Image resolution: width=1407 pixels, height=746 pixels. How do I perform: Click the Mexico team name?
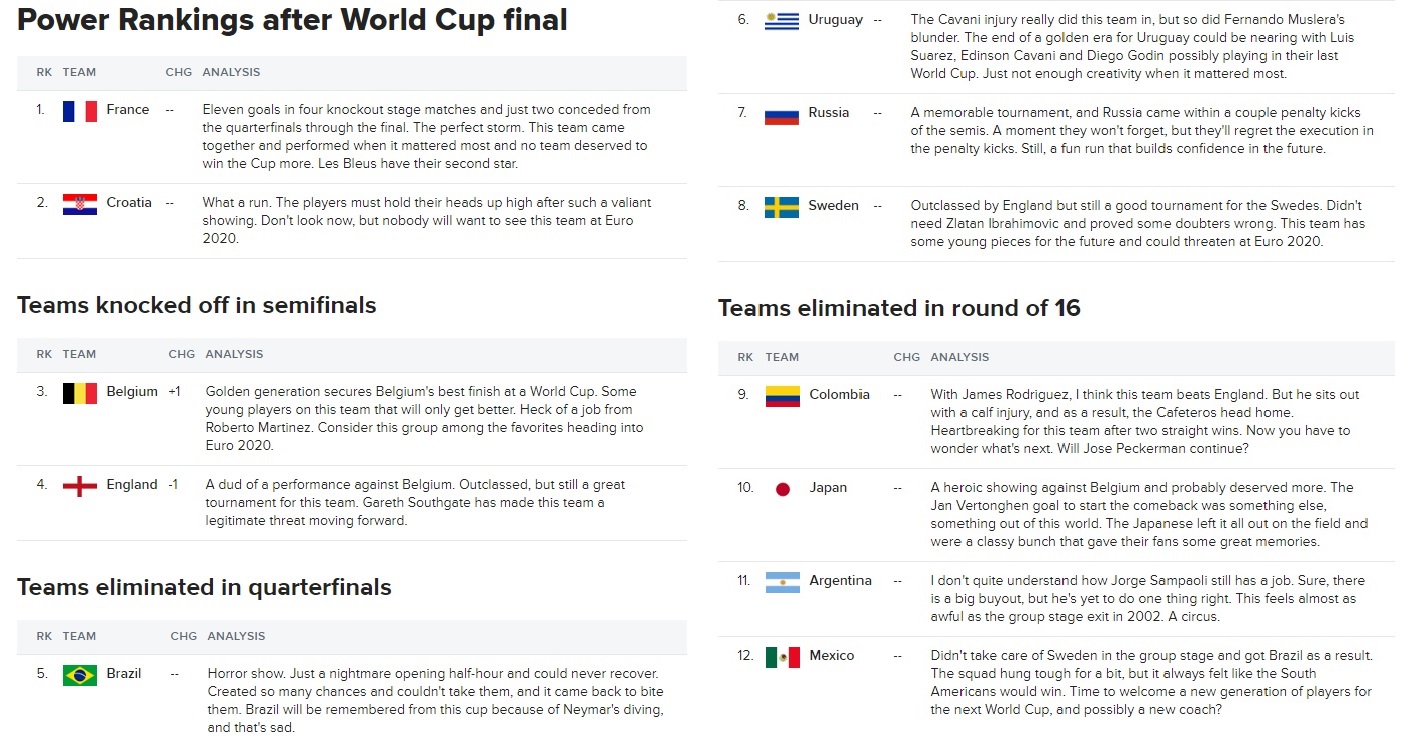831,656
